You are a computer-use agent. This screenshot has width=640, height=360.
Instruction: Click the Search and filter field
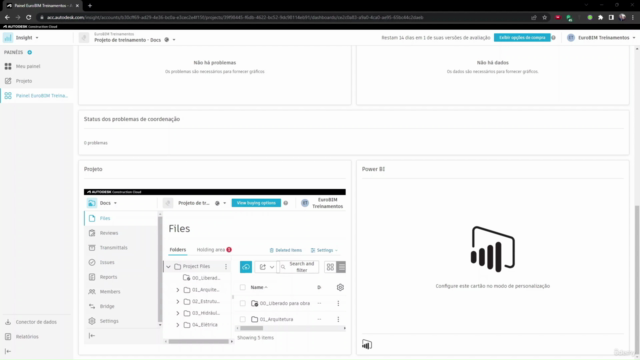298,267
